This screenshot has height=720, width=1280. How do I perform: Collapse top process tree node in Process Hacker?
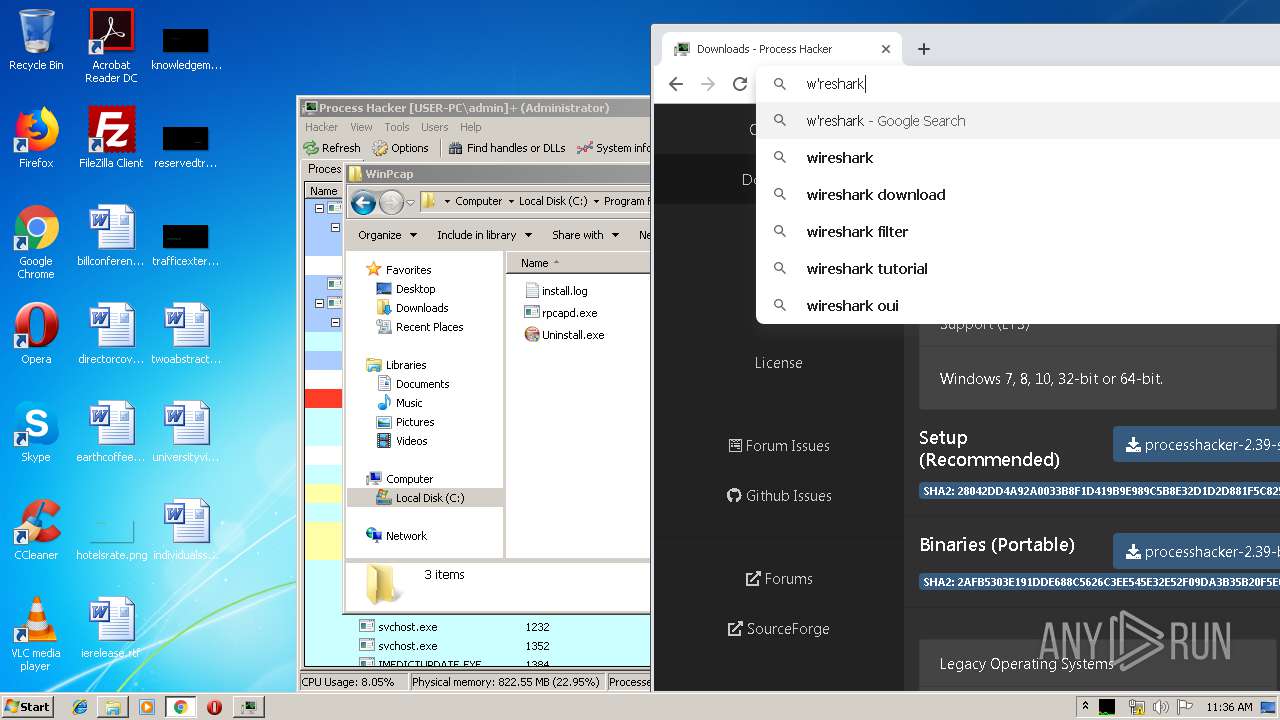pyautogui.click(x=319, y=208)
